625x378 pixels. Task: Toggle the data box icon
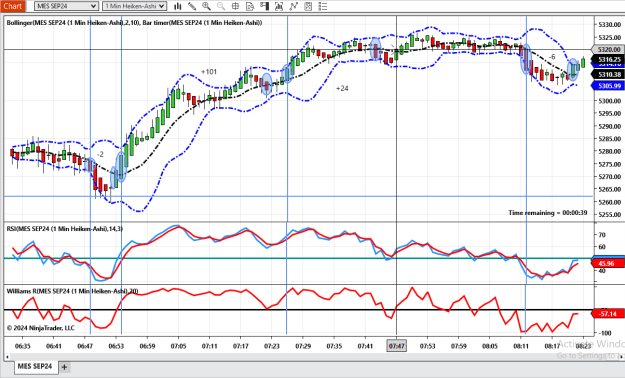[x=250, y=6]
